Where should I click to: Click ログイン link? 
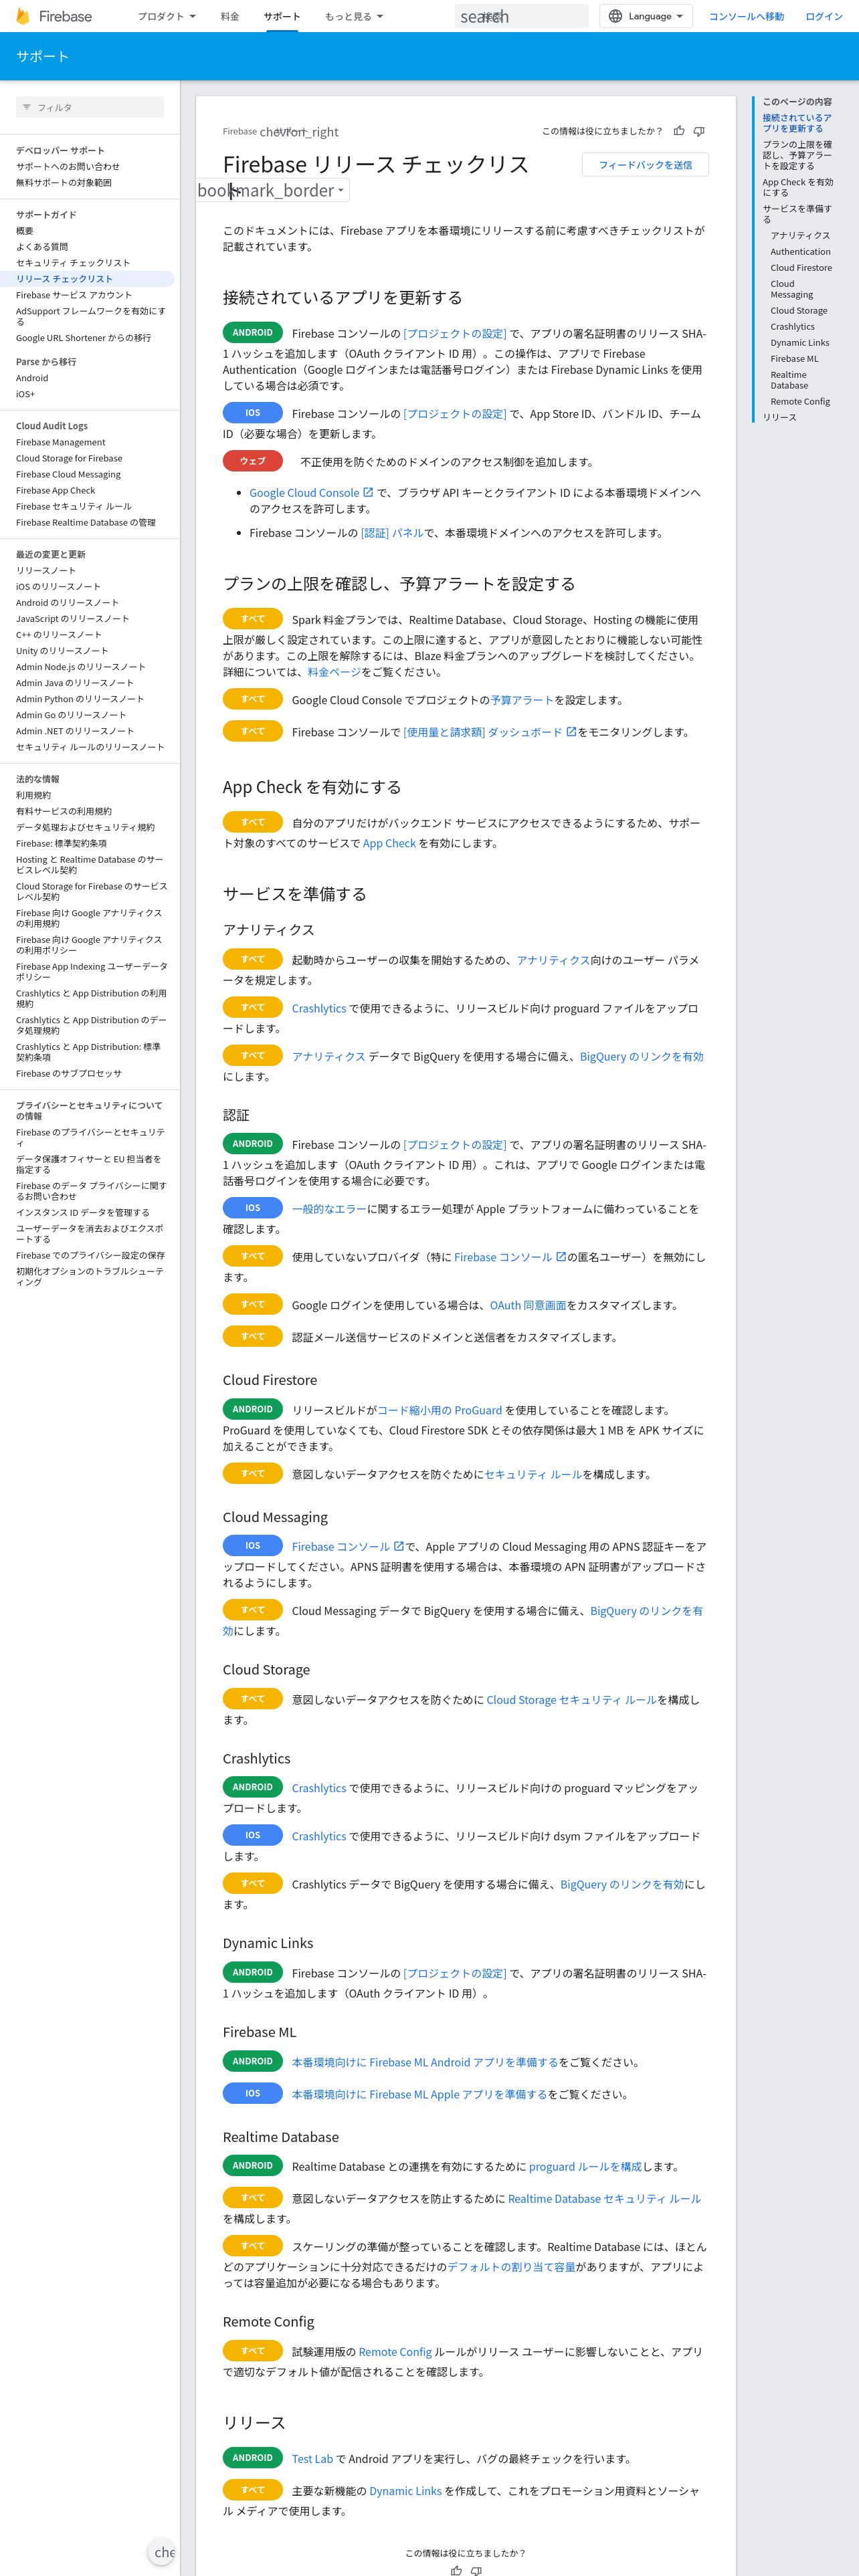point(823,16)
